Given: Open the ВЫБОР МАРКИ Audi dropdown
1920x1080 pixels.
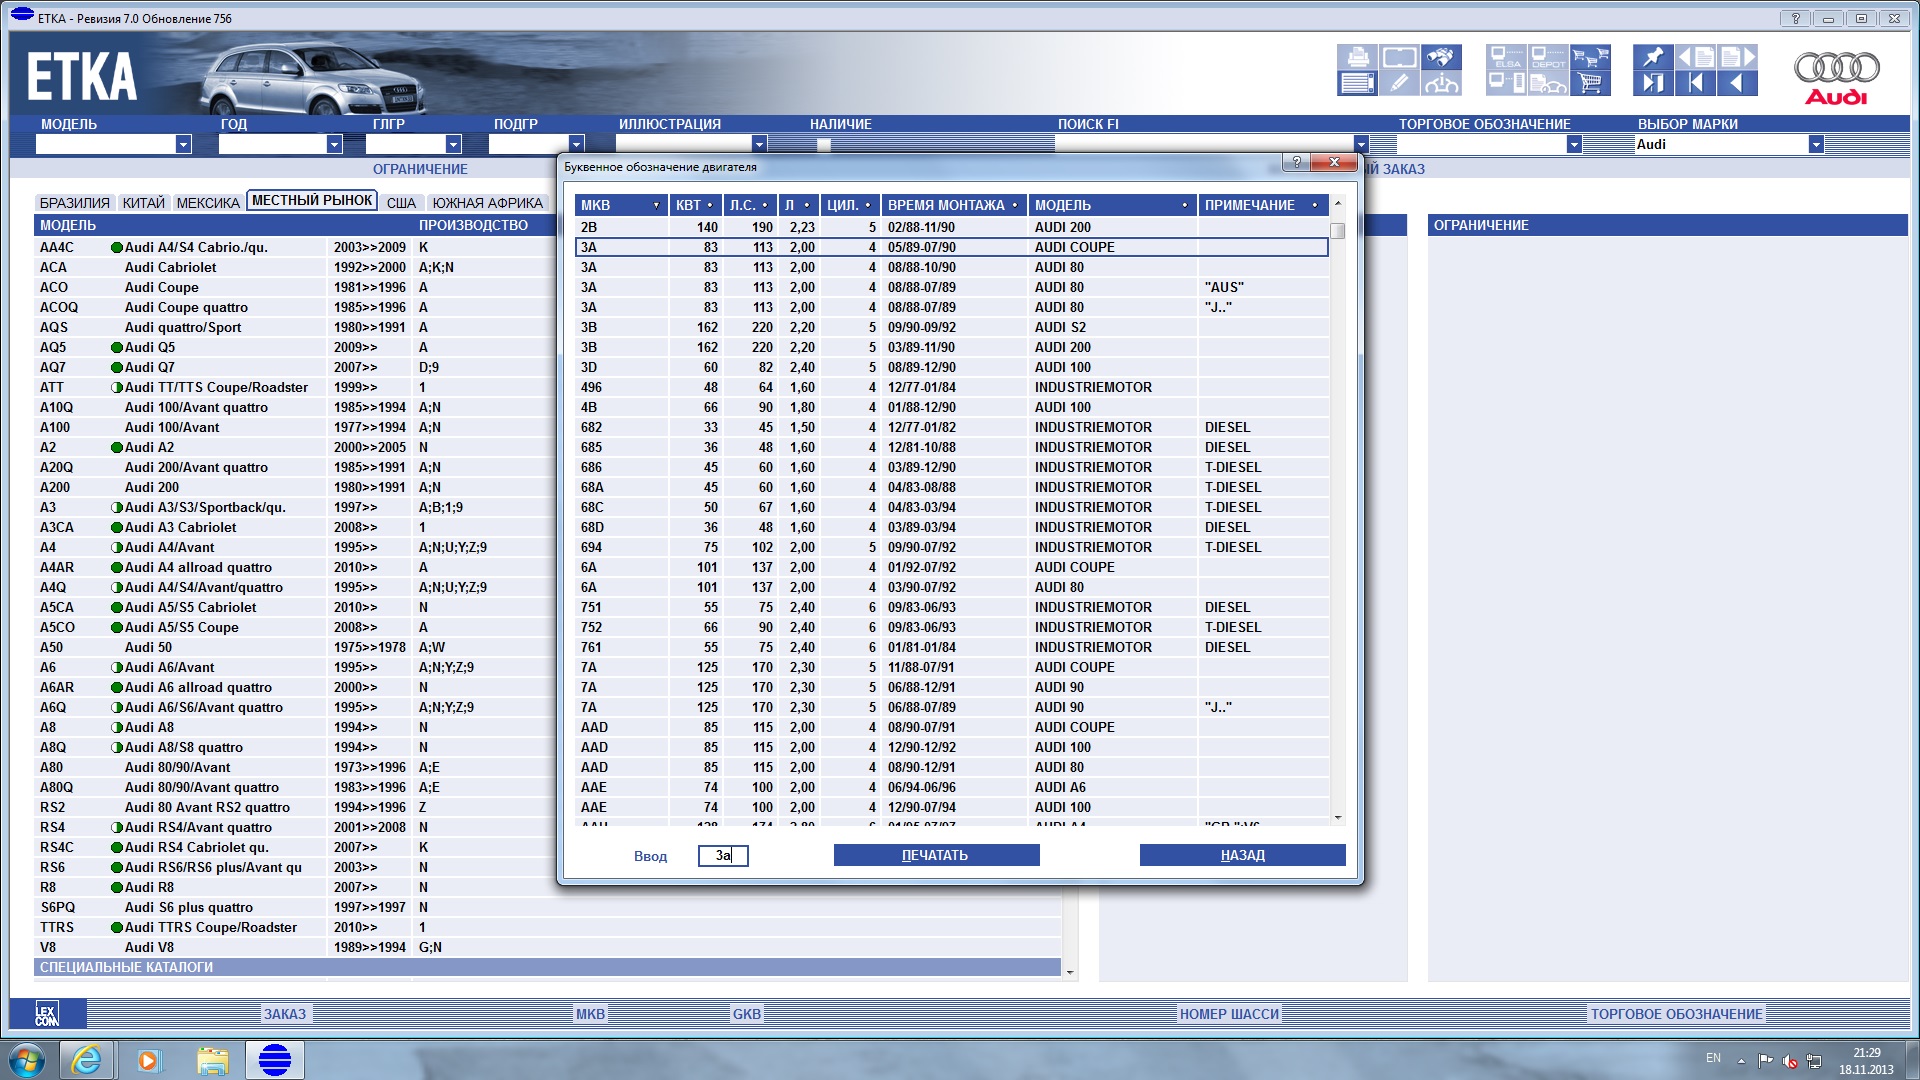Looking at the screenshot, I should 1815,145.
